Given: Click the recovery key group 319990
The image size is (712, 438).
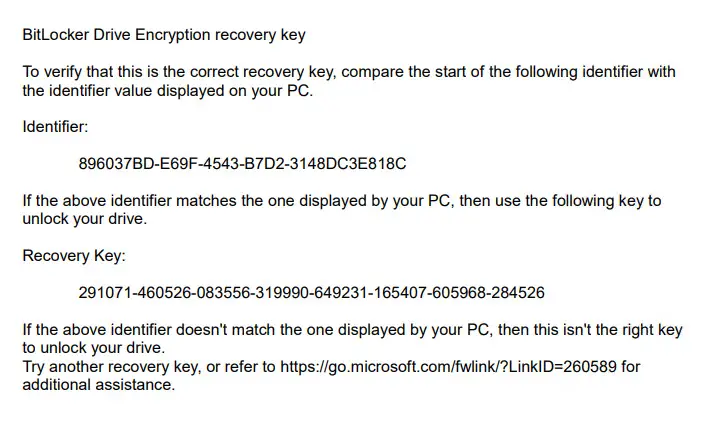Looking at the screenshot, I should pos(282,292).
